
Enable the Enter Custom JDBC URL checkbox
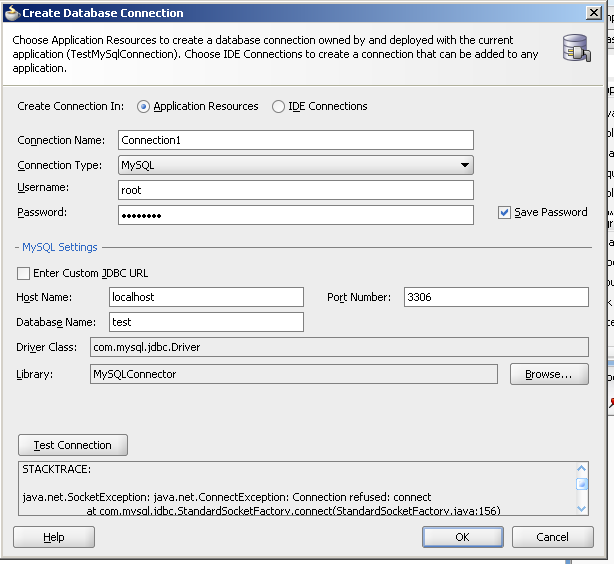[24, 273]
